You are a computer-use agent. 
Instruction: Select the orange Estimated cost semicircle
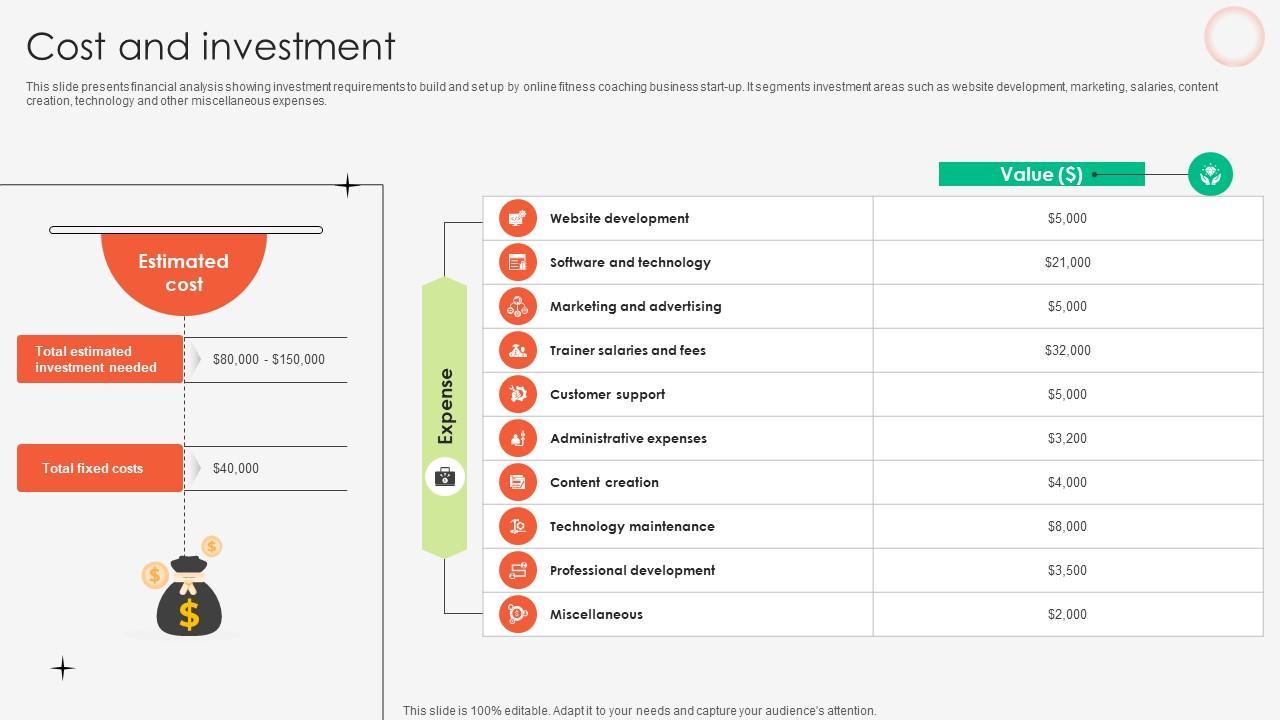point(184,272)
